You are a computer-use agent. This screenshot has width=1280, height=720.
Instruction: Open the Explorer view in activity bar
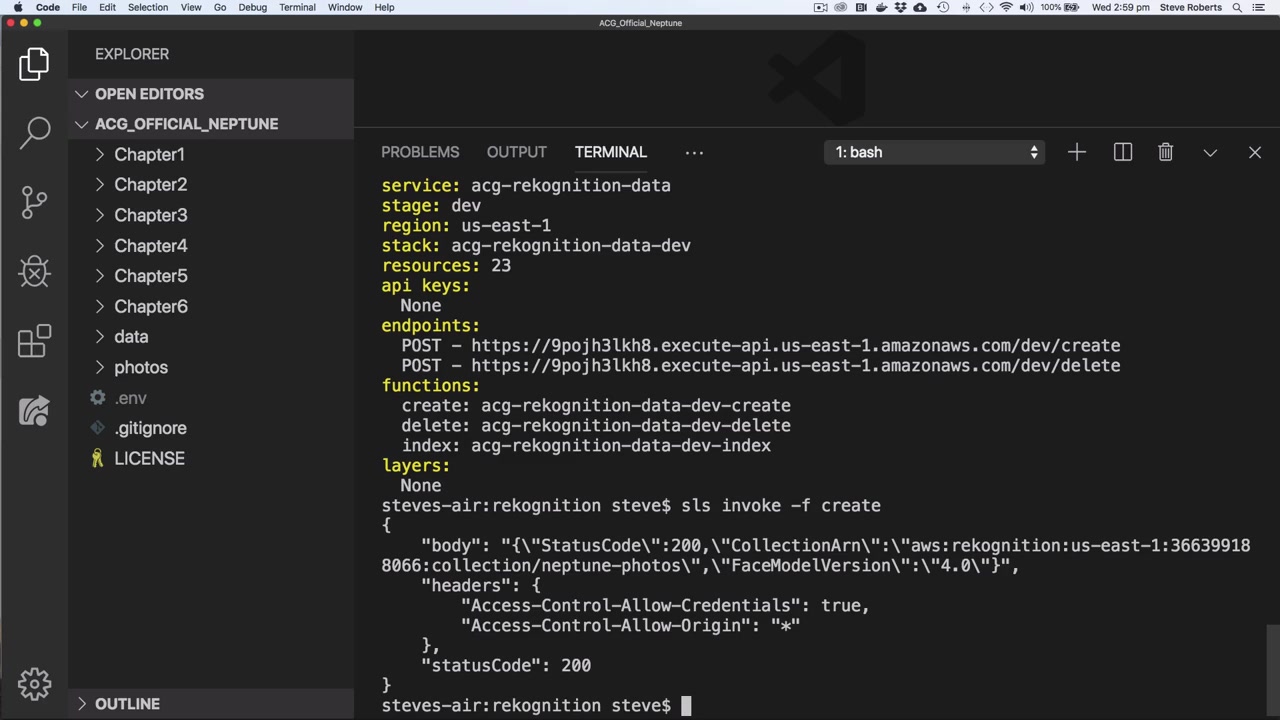pyautogui.click(x=34, y=64)
